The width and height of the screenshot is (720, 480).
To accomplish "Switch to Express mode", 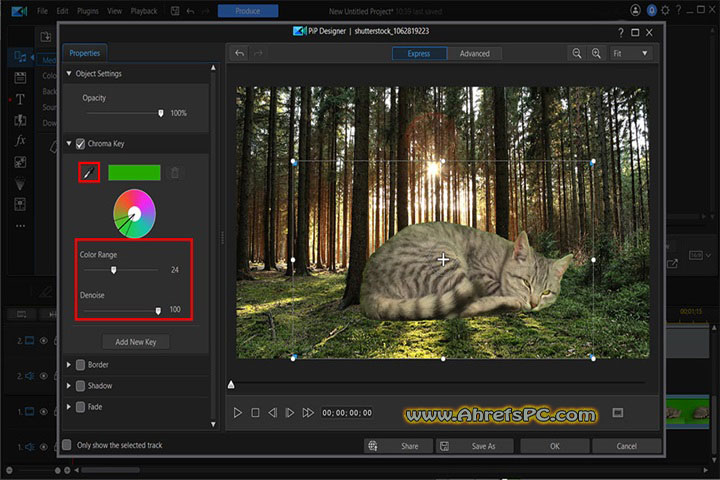I will pos(419,53).
